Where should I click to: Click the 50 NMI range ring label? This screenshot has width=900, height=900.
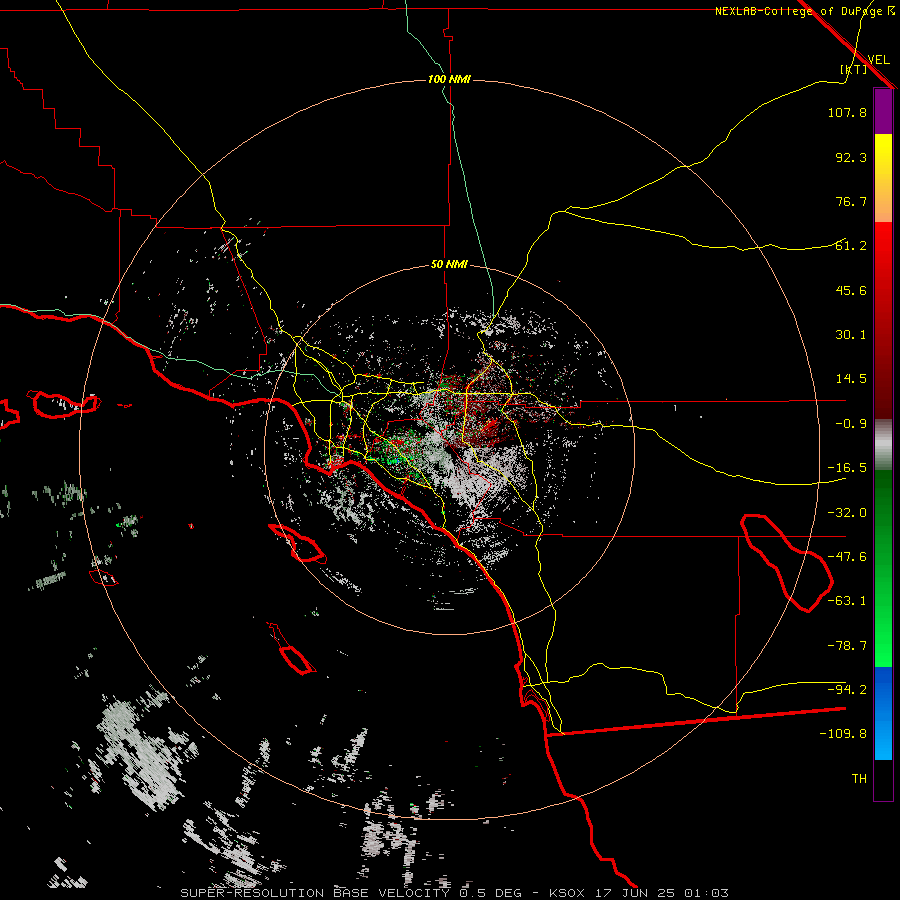449,265
